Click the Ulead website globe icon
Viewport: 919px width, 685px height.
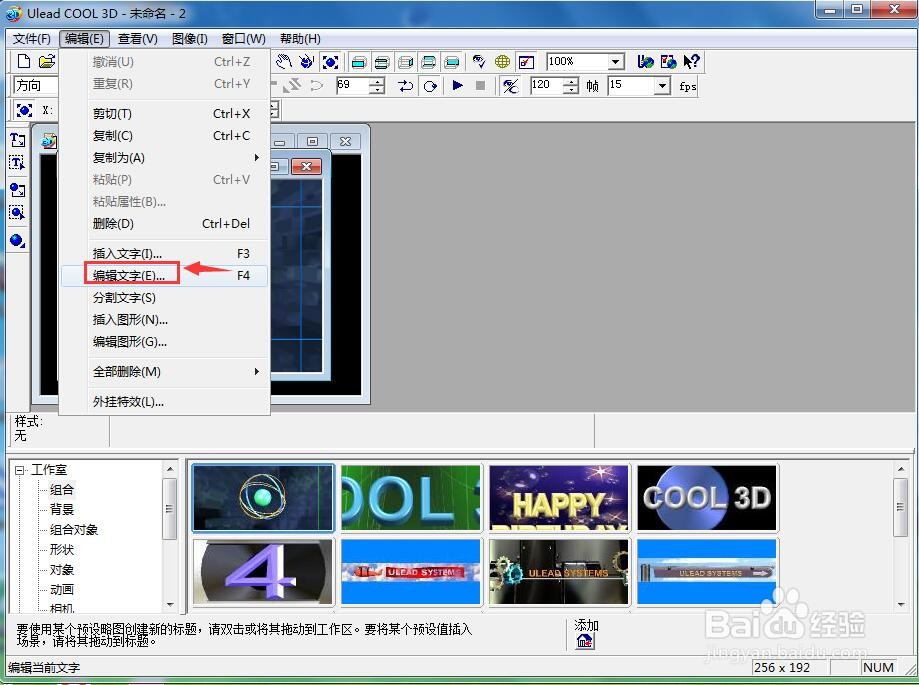click(645, 61)
